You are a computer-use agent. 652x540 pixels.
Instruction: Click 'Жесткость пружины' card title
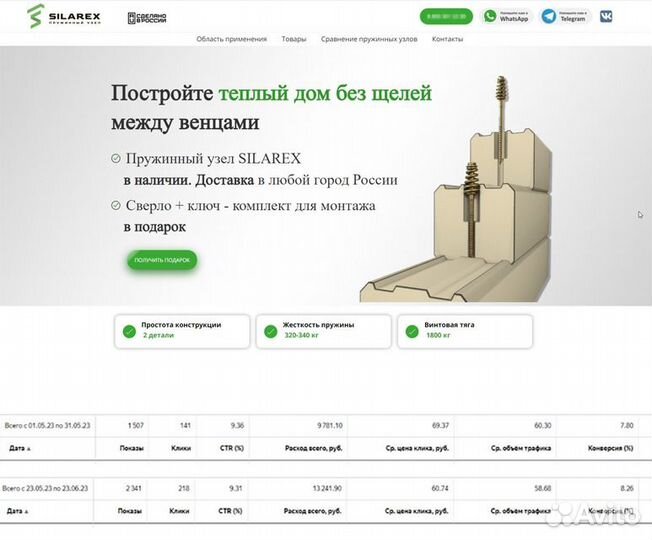(x=318, y=325)
